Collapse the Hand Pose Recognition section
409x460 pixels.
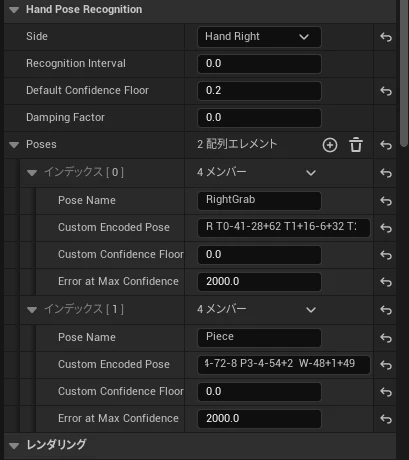(x=14, y=10)
